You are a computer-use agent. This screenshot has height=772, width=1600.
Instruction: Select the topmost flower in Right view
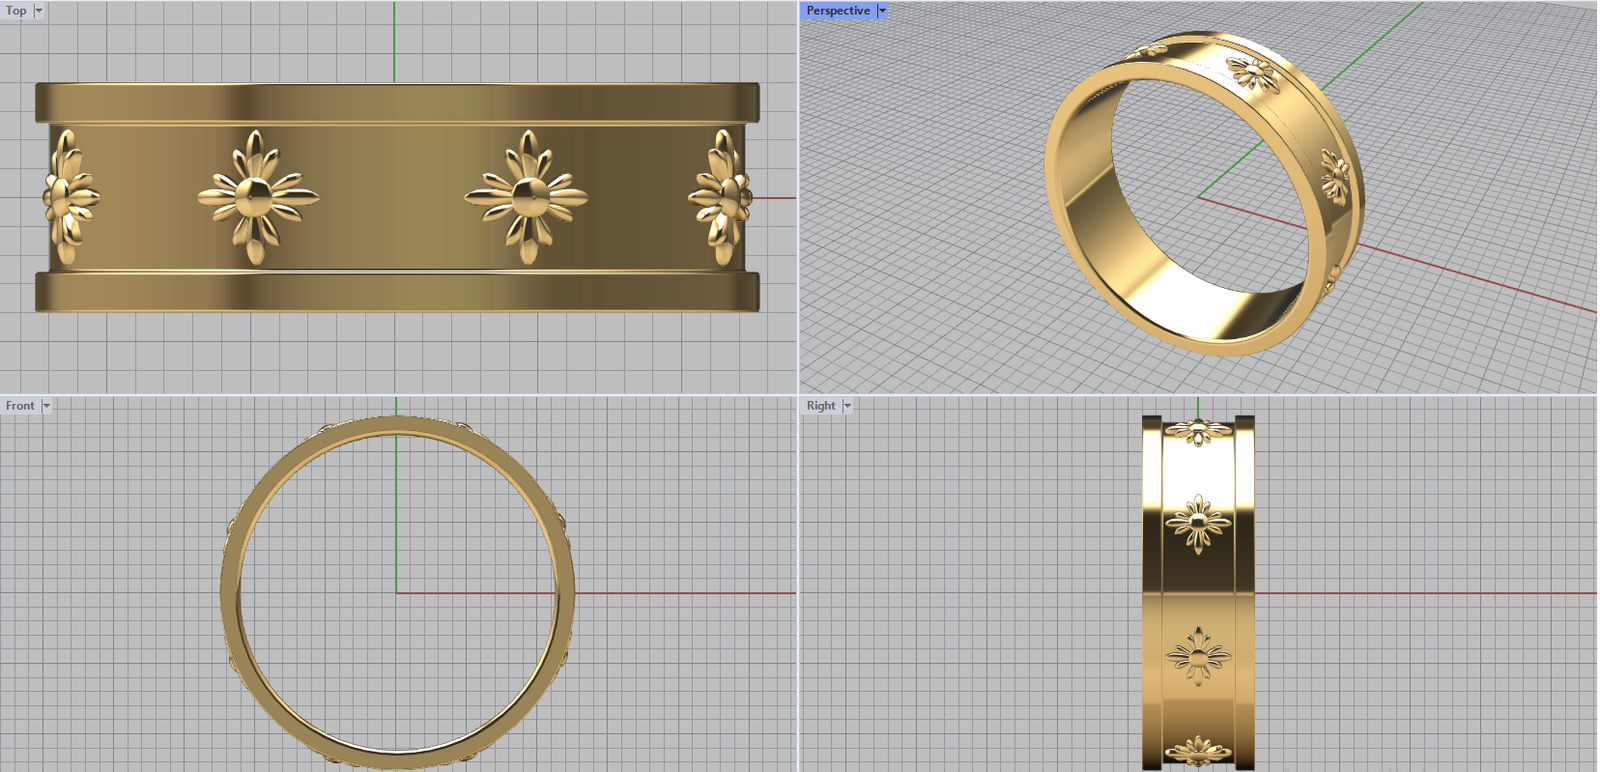(1197, 432)
